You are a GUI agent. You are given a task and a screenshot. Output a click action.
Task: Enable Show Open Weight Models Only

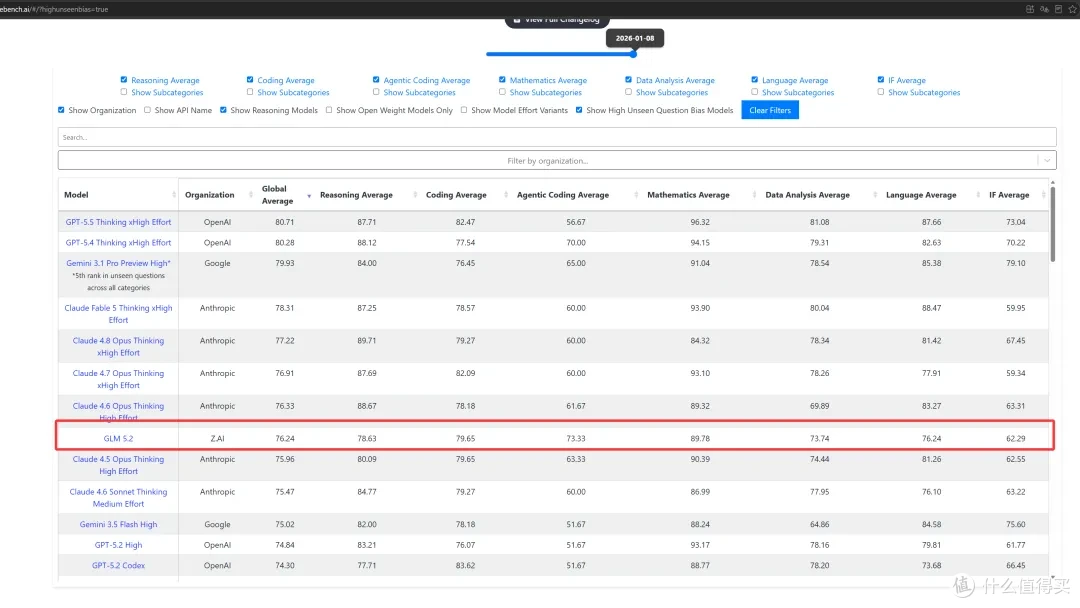329,110
